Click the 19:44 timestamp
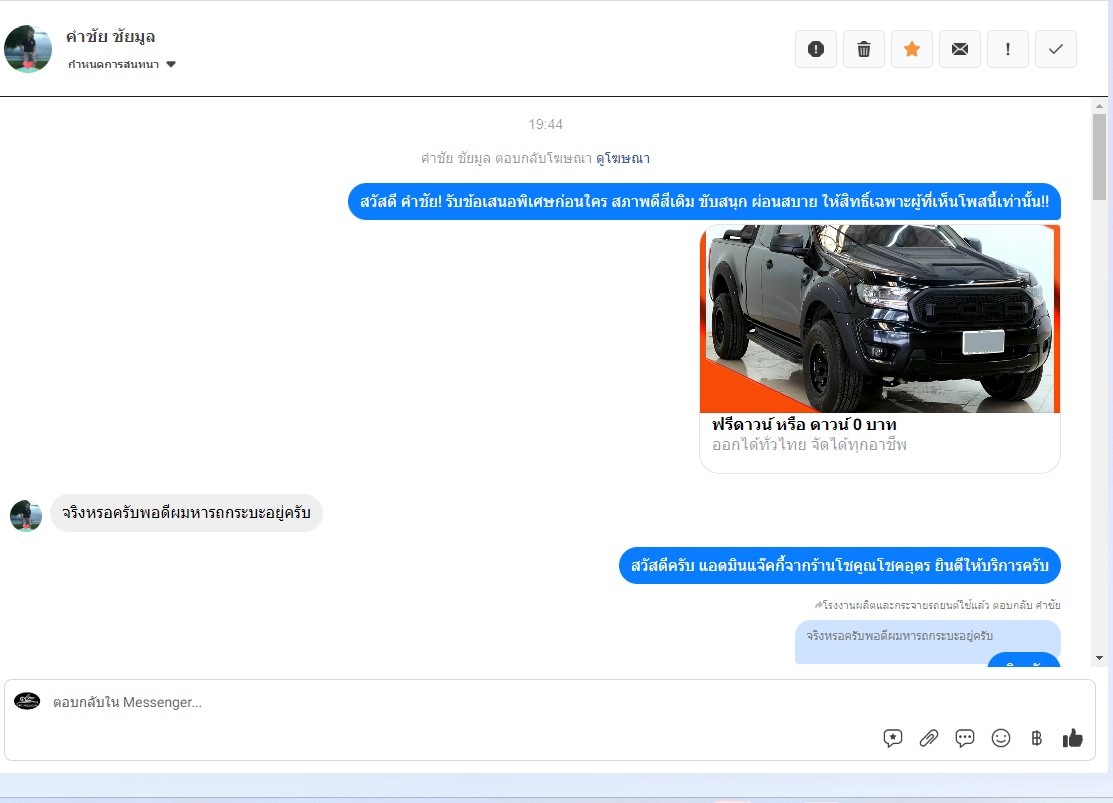The height and width of the screenshot is (803, 1113). coord(545,124)
